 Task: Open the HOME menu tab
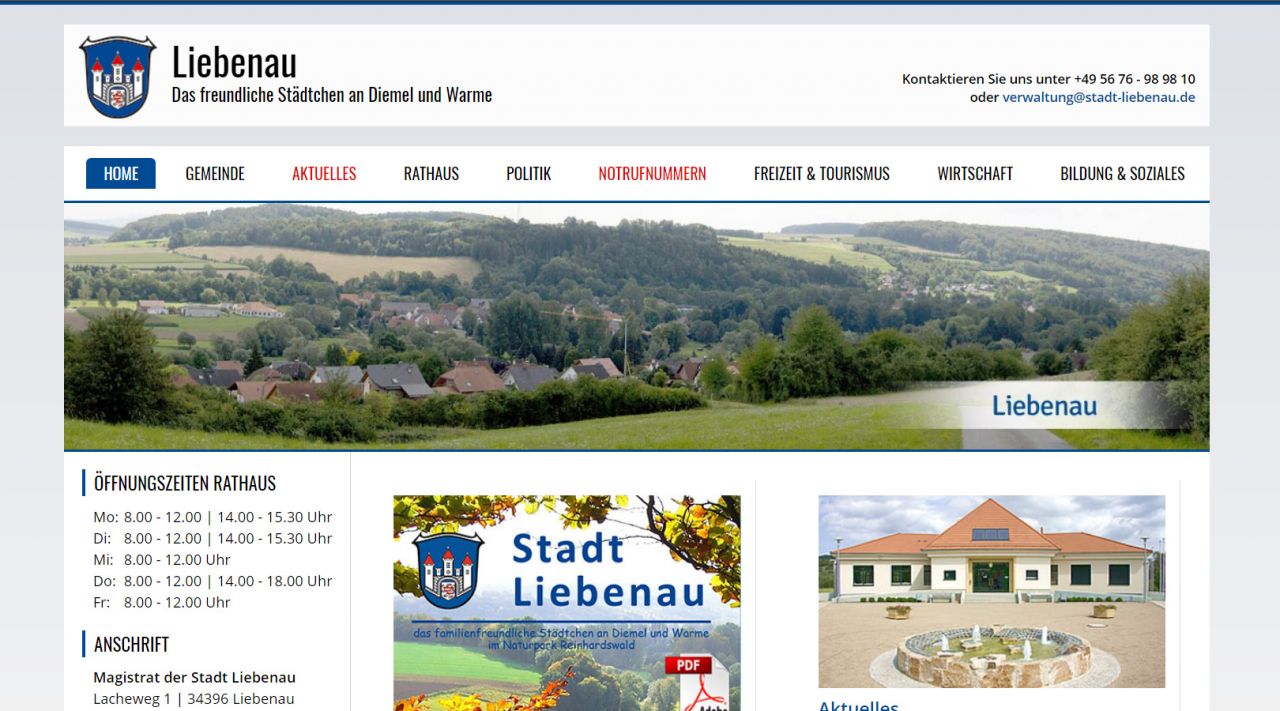coord(121,173)
